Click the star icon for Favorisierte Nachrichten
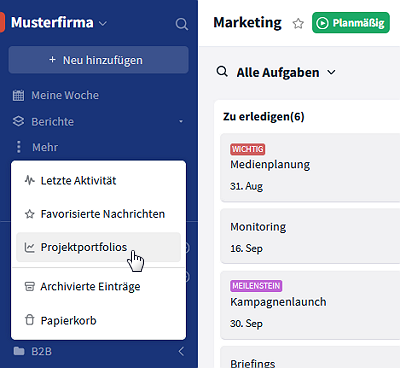 tap(30, 214)
